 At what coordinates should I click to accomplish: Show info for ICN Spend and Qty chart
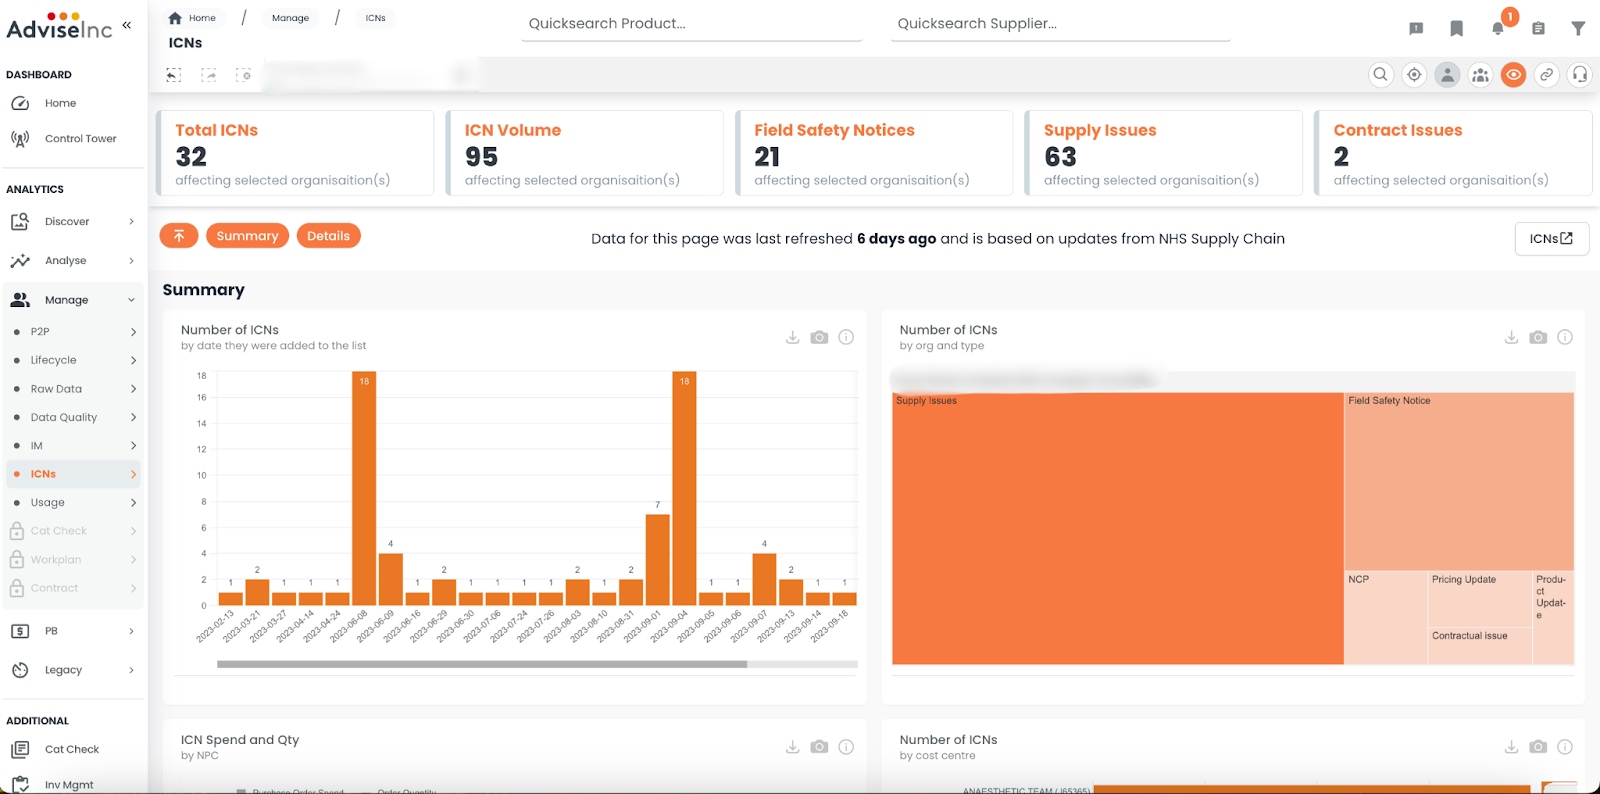tap(846, 747)
